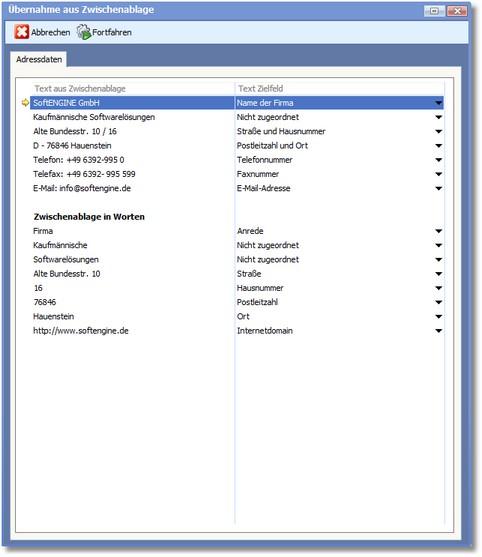Open dropdown for Straße field
The image size is (482, 557).
439,274
